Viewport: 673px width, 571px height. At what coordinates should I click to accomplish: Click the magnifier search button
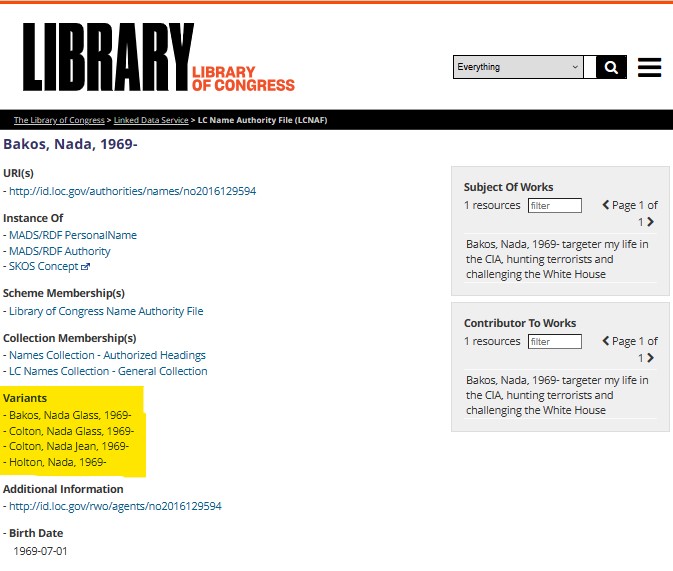tap(611, 67)
